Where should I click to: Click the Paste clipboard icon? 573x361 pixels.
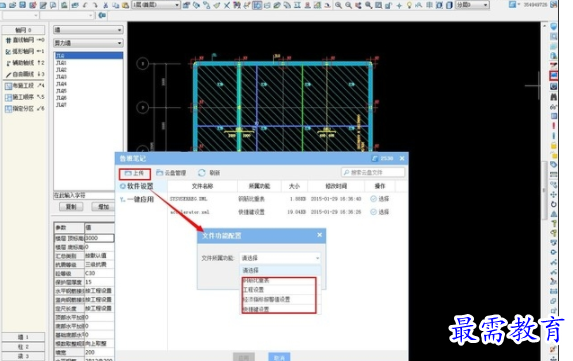tap(125, 5)
